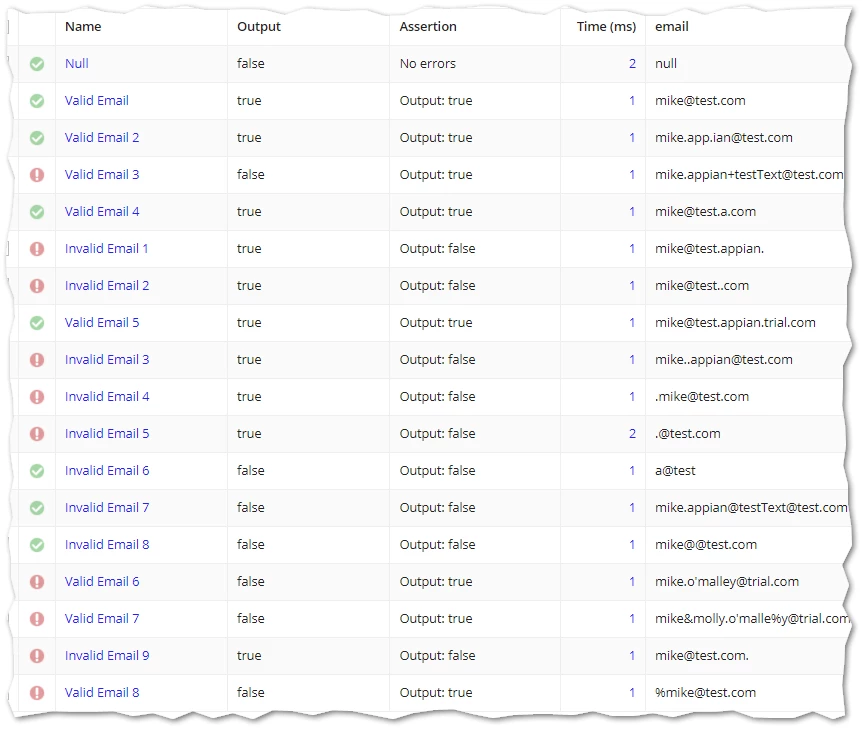Open the Valid Email 2 test case
The height and width of the screenshot is (729, 862).
tap(102, 137)
